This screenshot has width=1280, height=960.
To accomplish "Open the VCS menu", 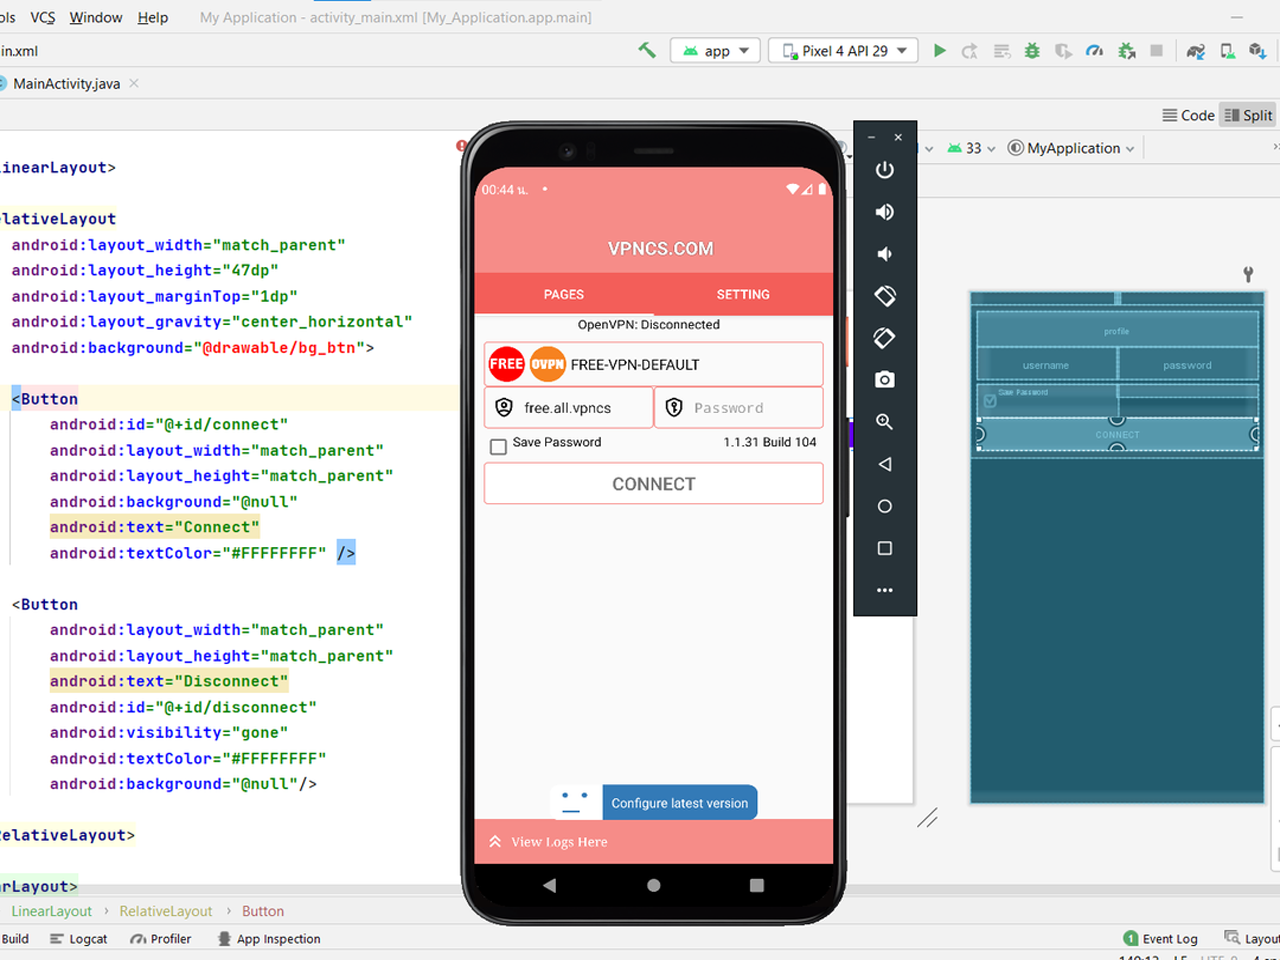I will [x=43, y=17].
